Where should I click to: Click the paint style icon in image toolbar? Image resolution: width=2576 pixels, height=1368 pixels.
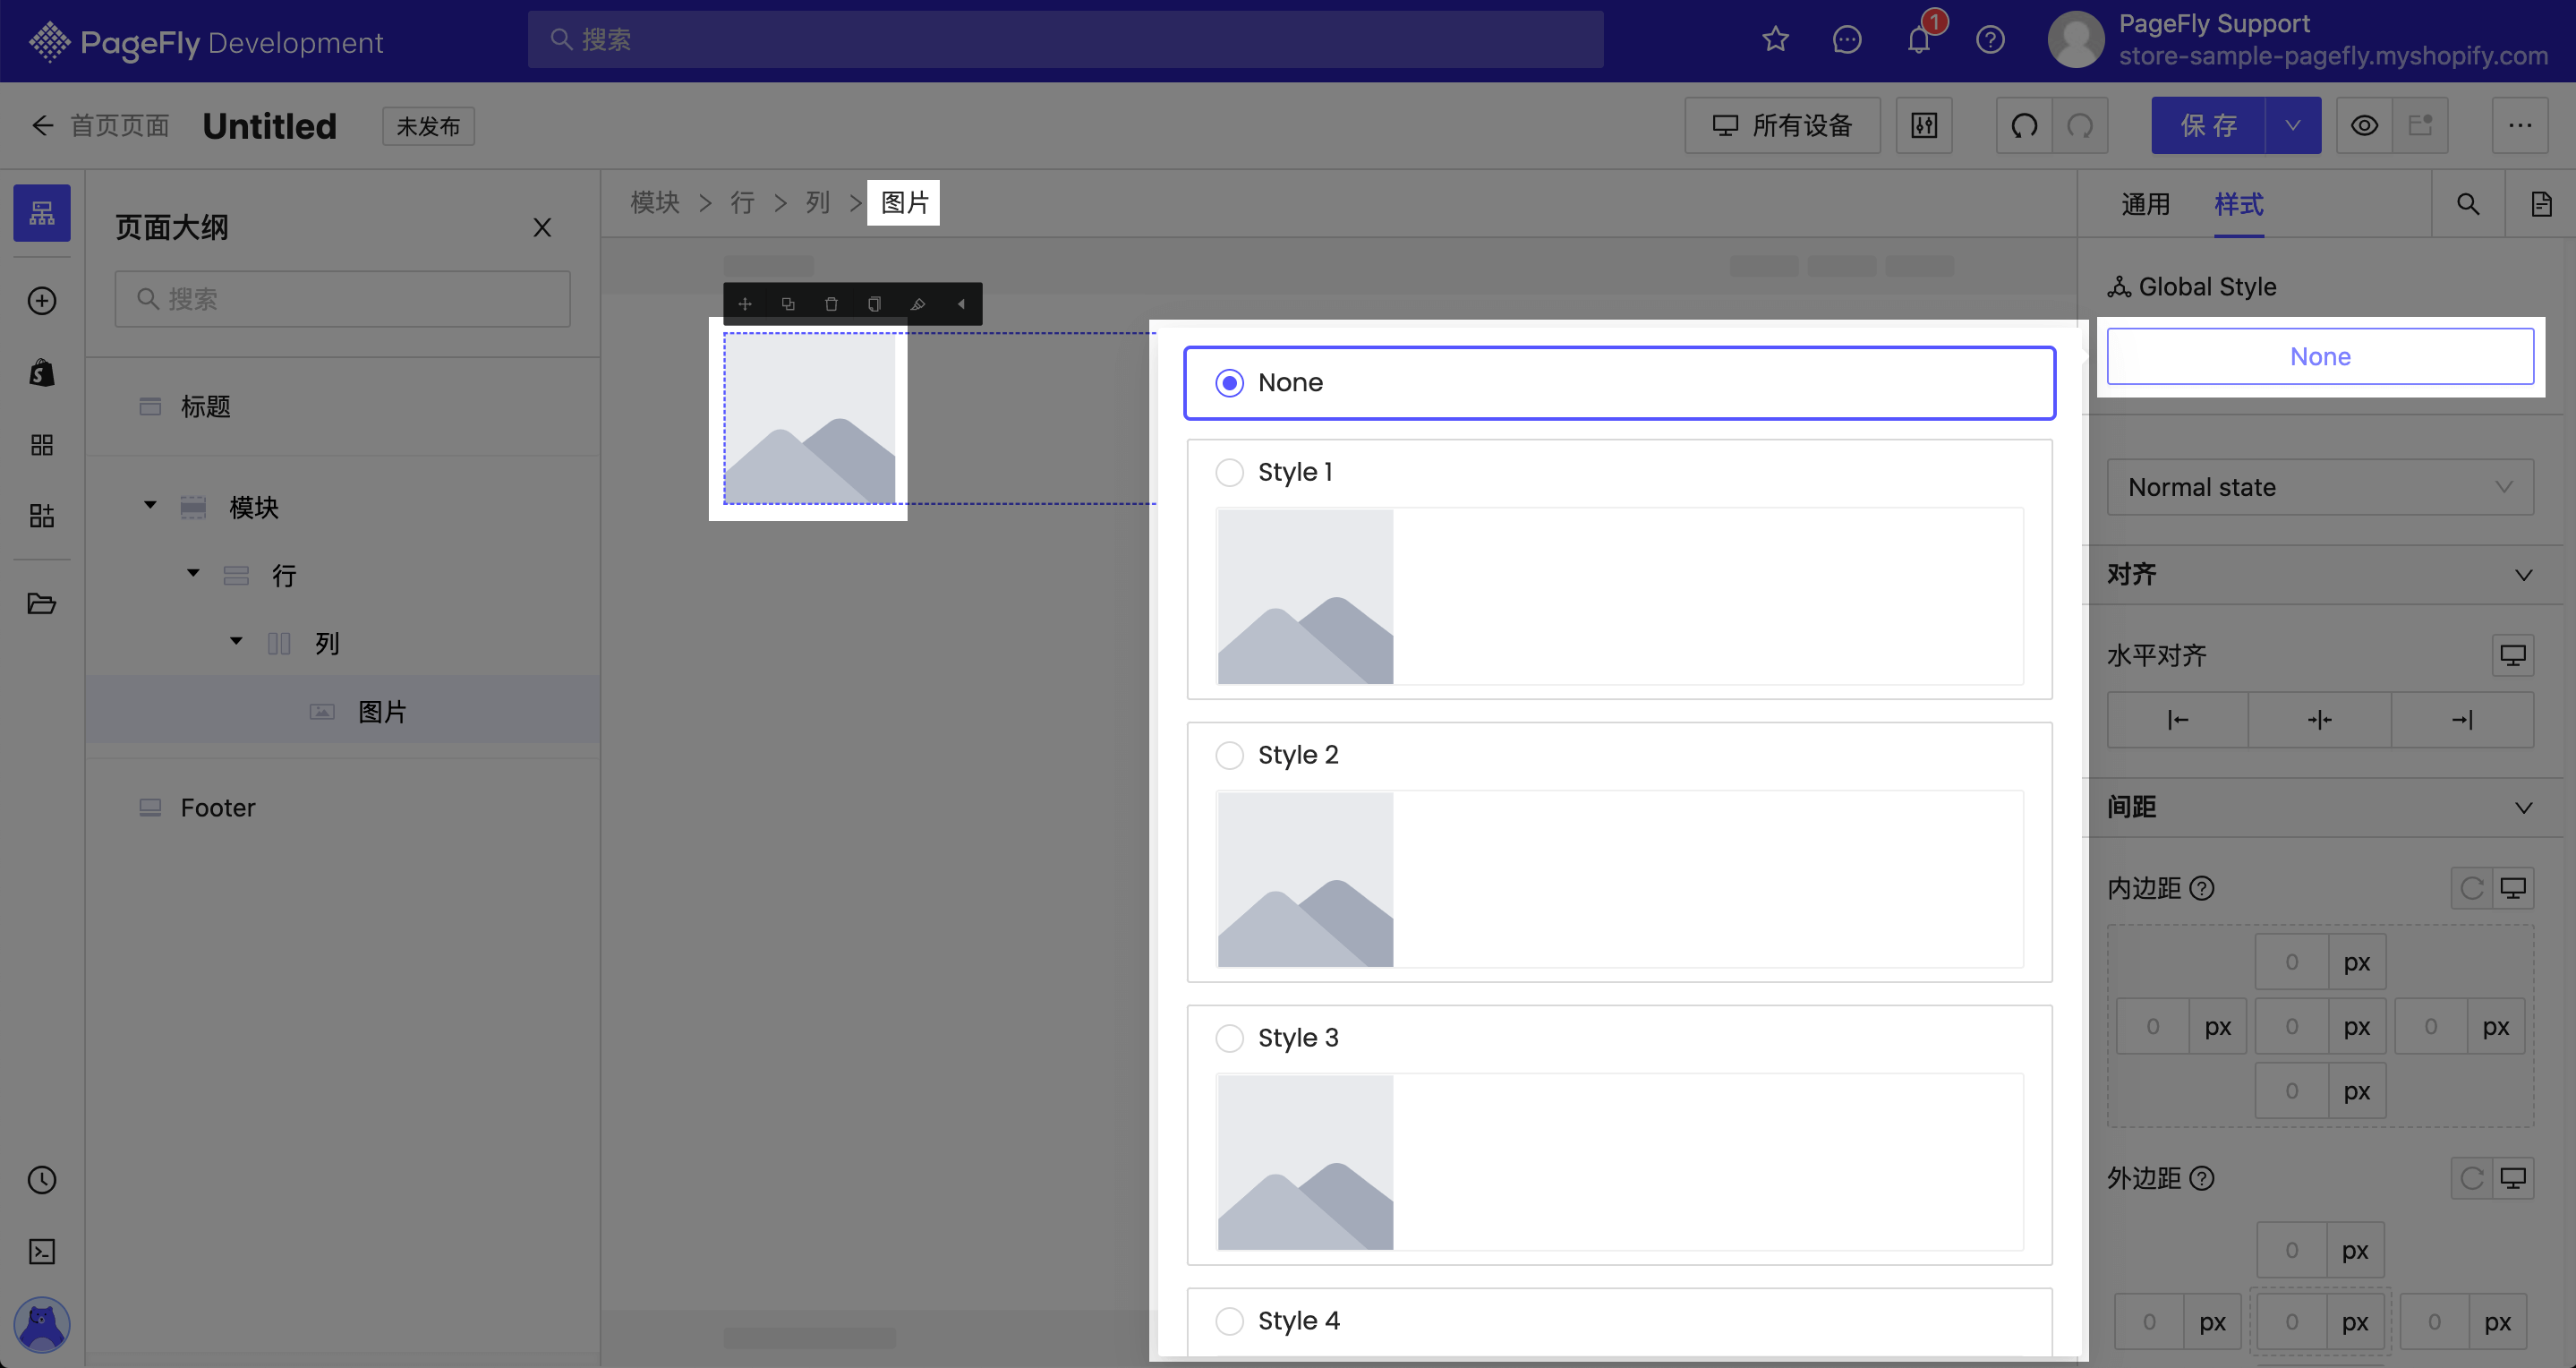tap(918, 304)
